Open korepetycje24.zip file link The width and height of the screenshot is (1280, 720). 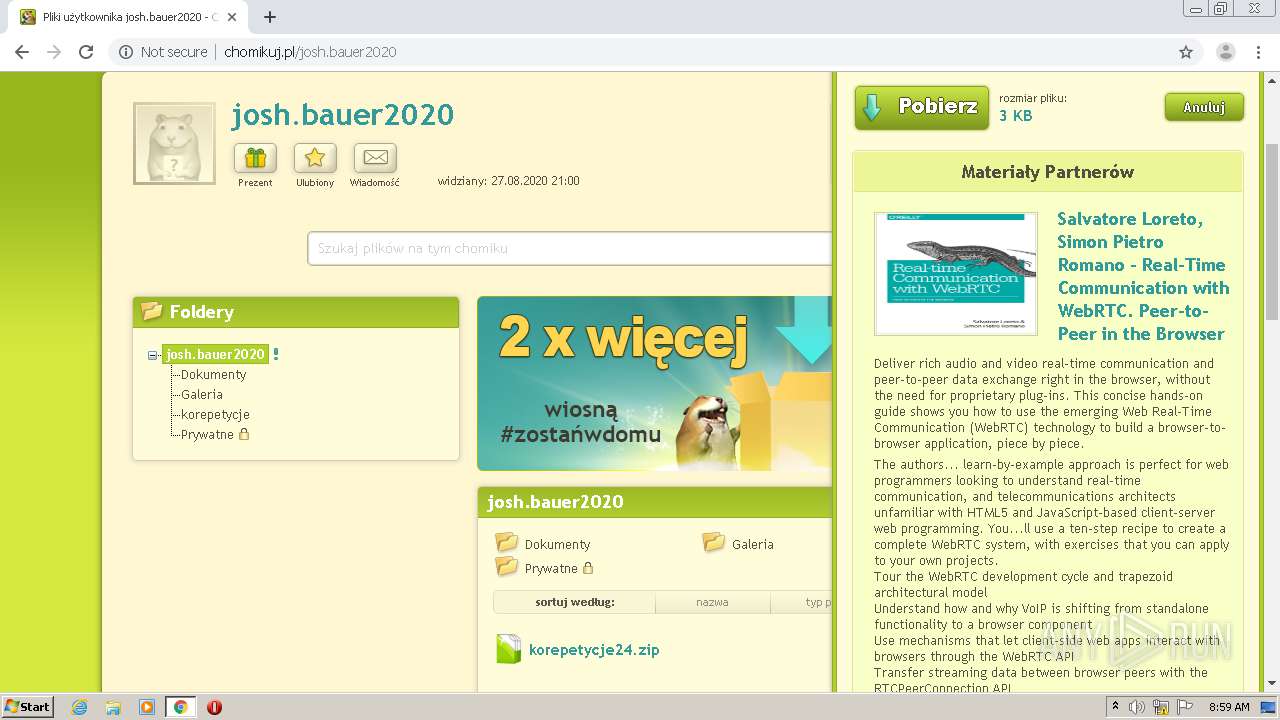point(594,649)
